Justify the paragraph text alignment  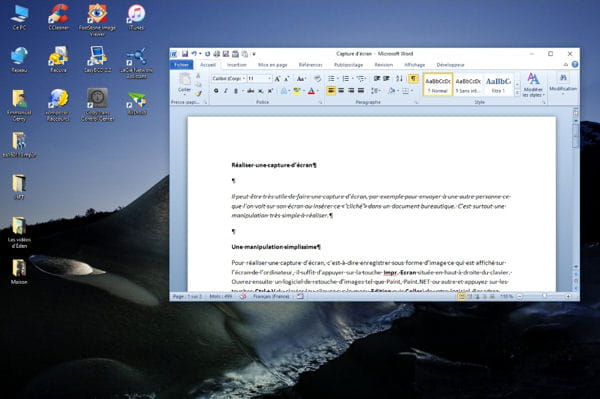click(x=361, y=91)
